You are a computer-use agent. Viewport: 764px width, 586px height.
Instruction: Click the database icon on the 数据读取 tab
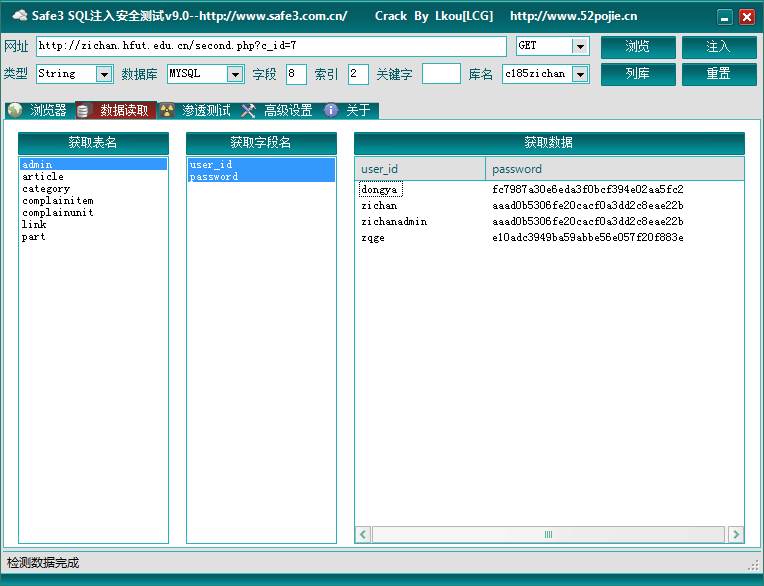tap(84, 111)
